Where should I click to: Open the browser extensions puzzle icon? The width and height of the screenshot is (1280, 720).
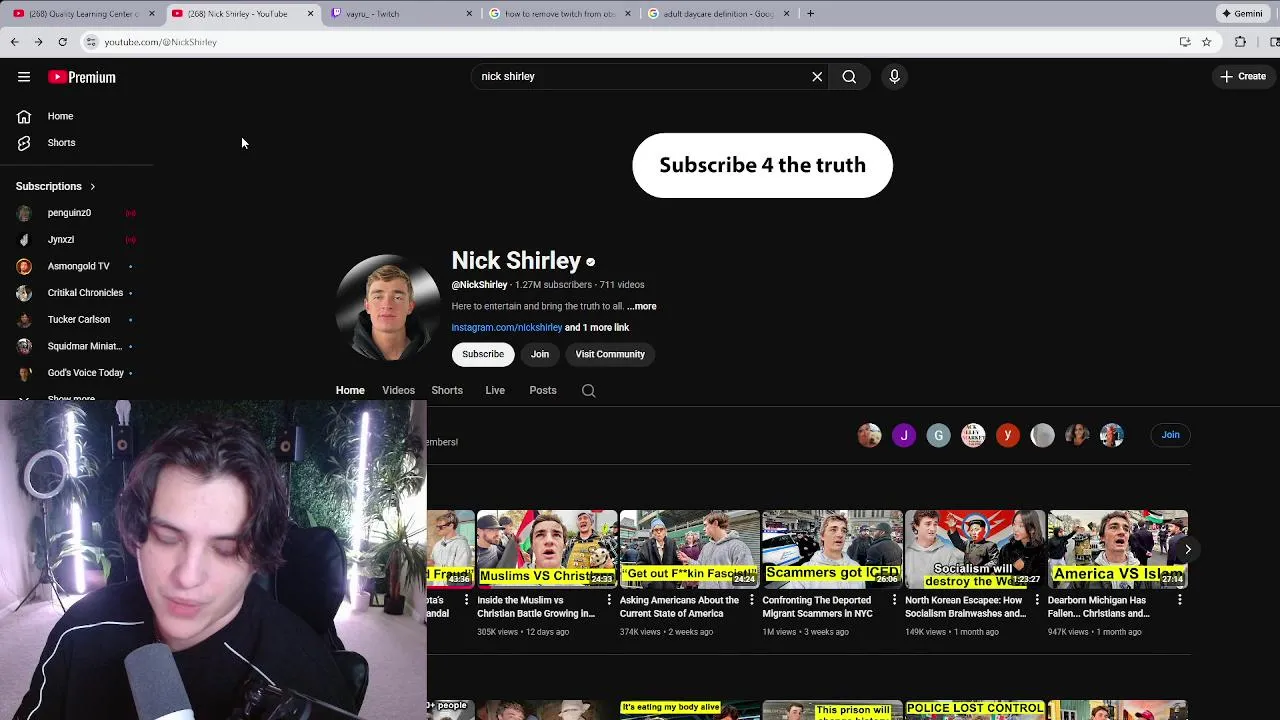coord(1240,42)
